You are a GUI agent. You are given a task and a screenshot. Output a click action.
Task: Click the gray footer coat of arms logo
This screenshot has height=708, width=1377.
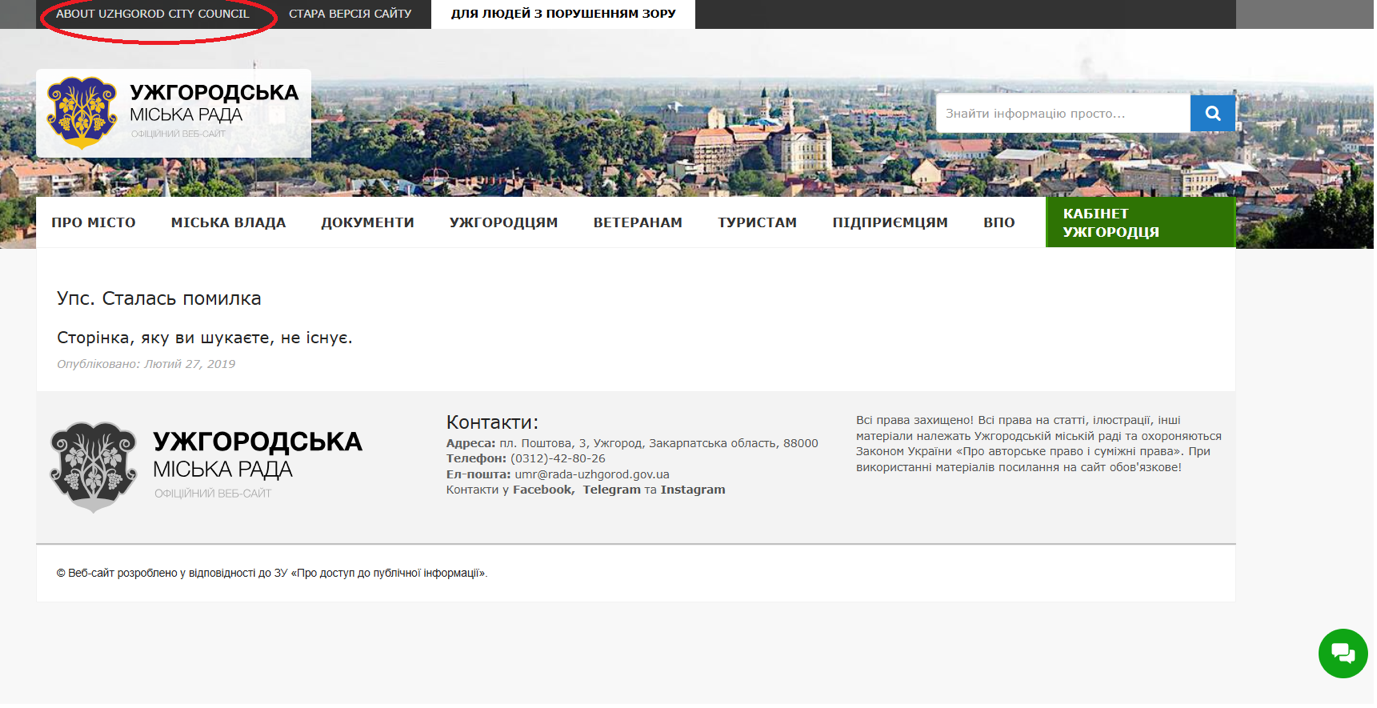coord(93,467)
